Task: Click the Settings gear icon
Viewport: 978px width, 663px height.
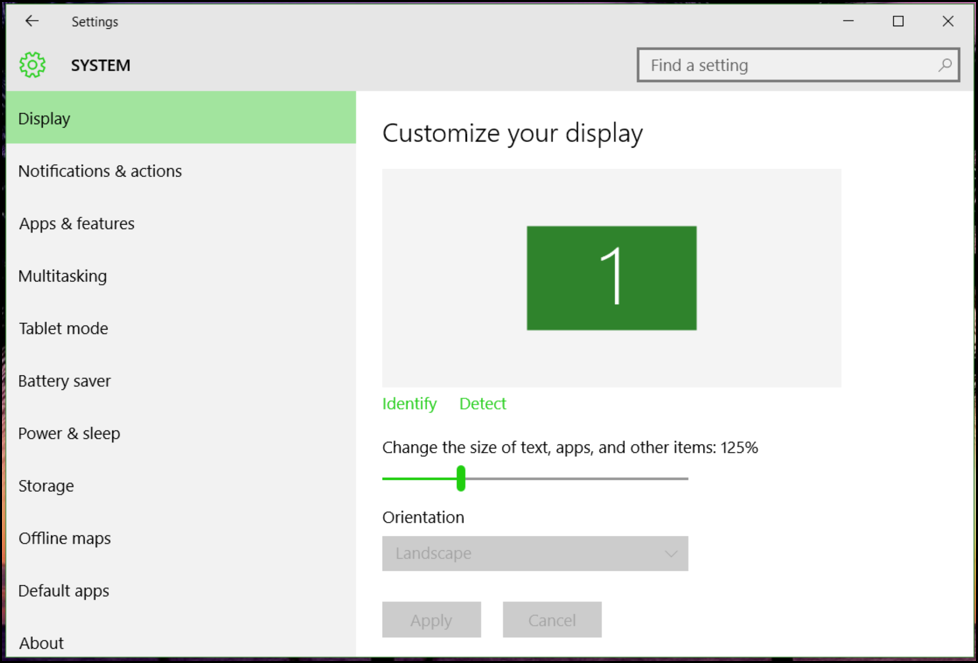Action: [x=32, y=64]
